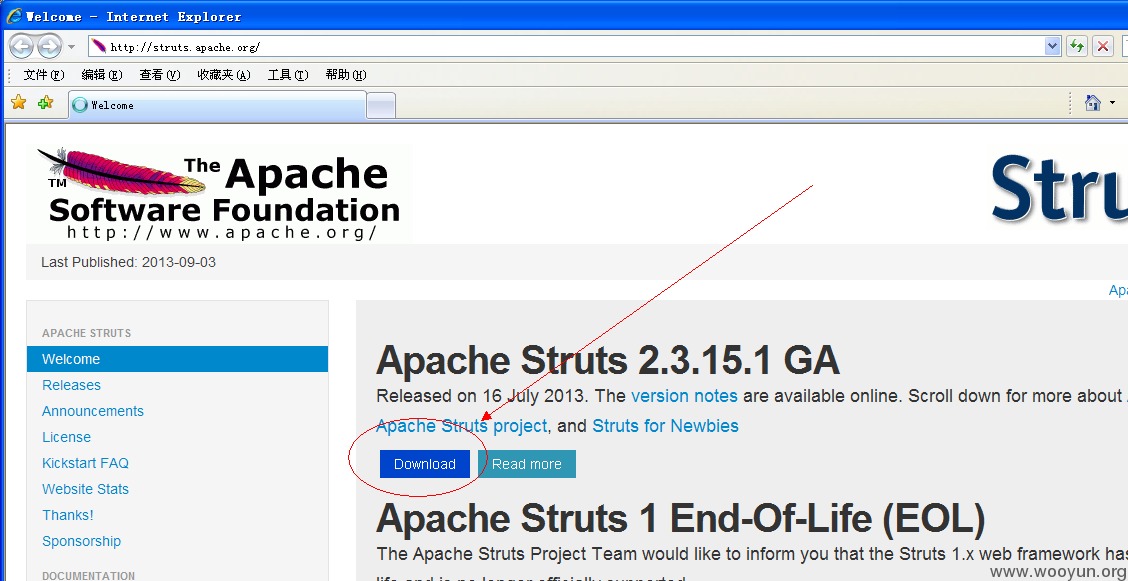This screenshot has width=1128, height=581.
Task: Open the 收藏夹(A) menu
Action: [x=224, y=75]
